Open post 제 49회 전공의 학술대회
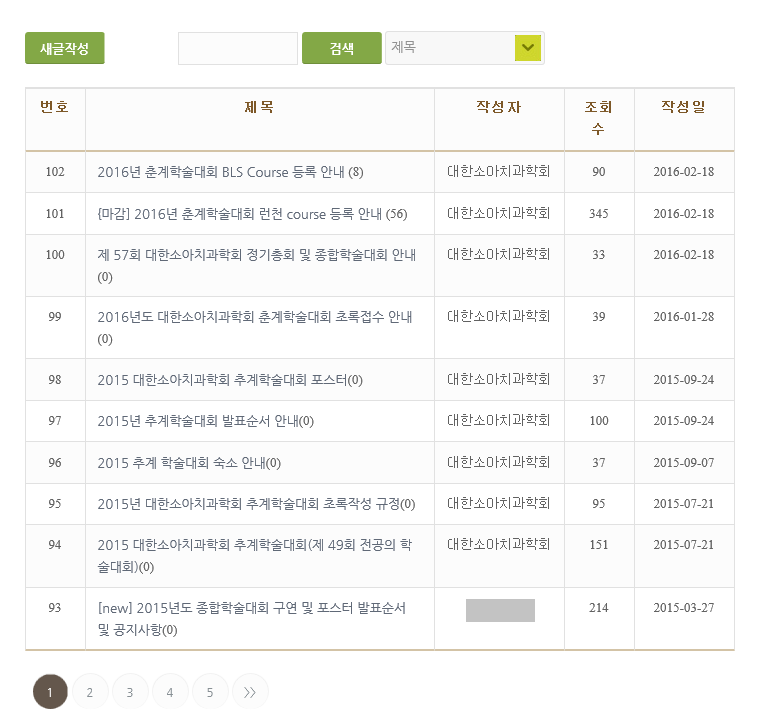 pyautogui.click(x=255, y=545)
